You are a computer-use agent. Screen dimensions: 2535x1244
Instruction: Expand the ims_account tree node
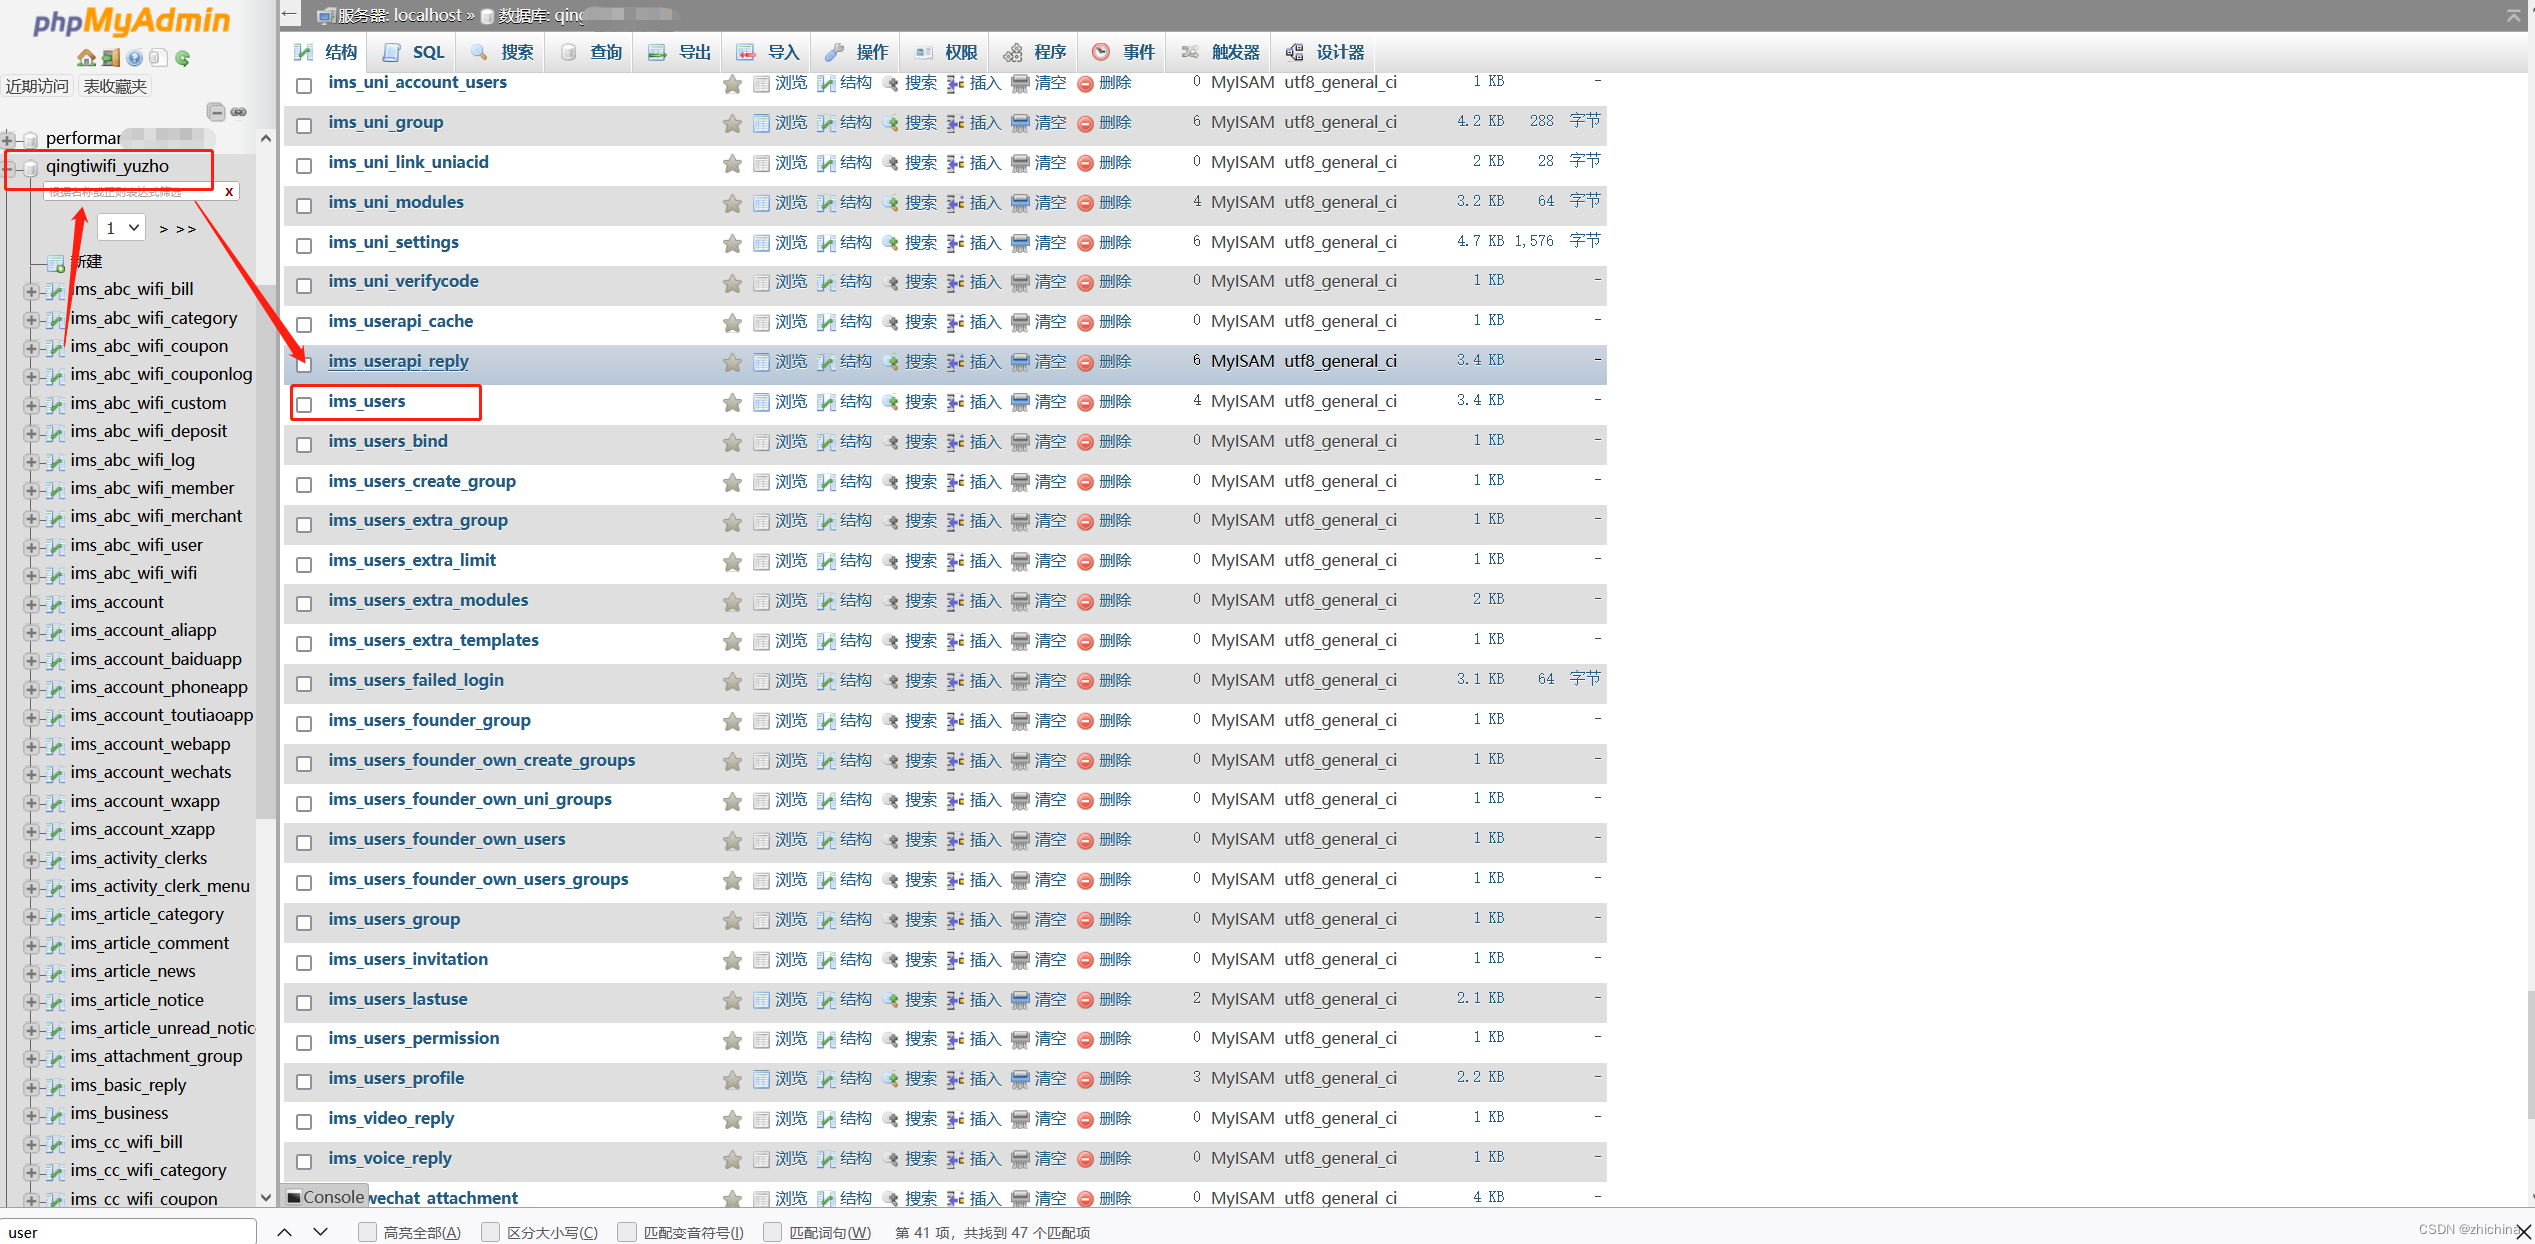tap(31, 604)
